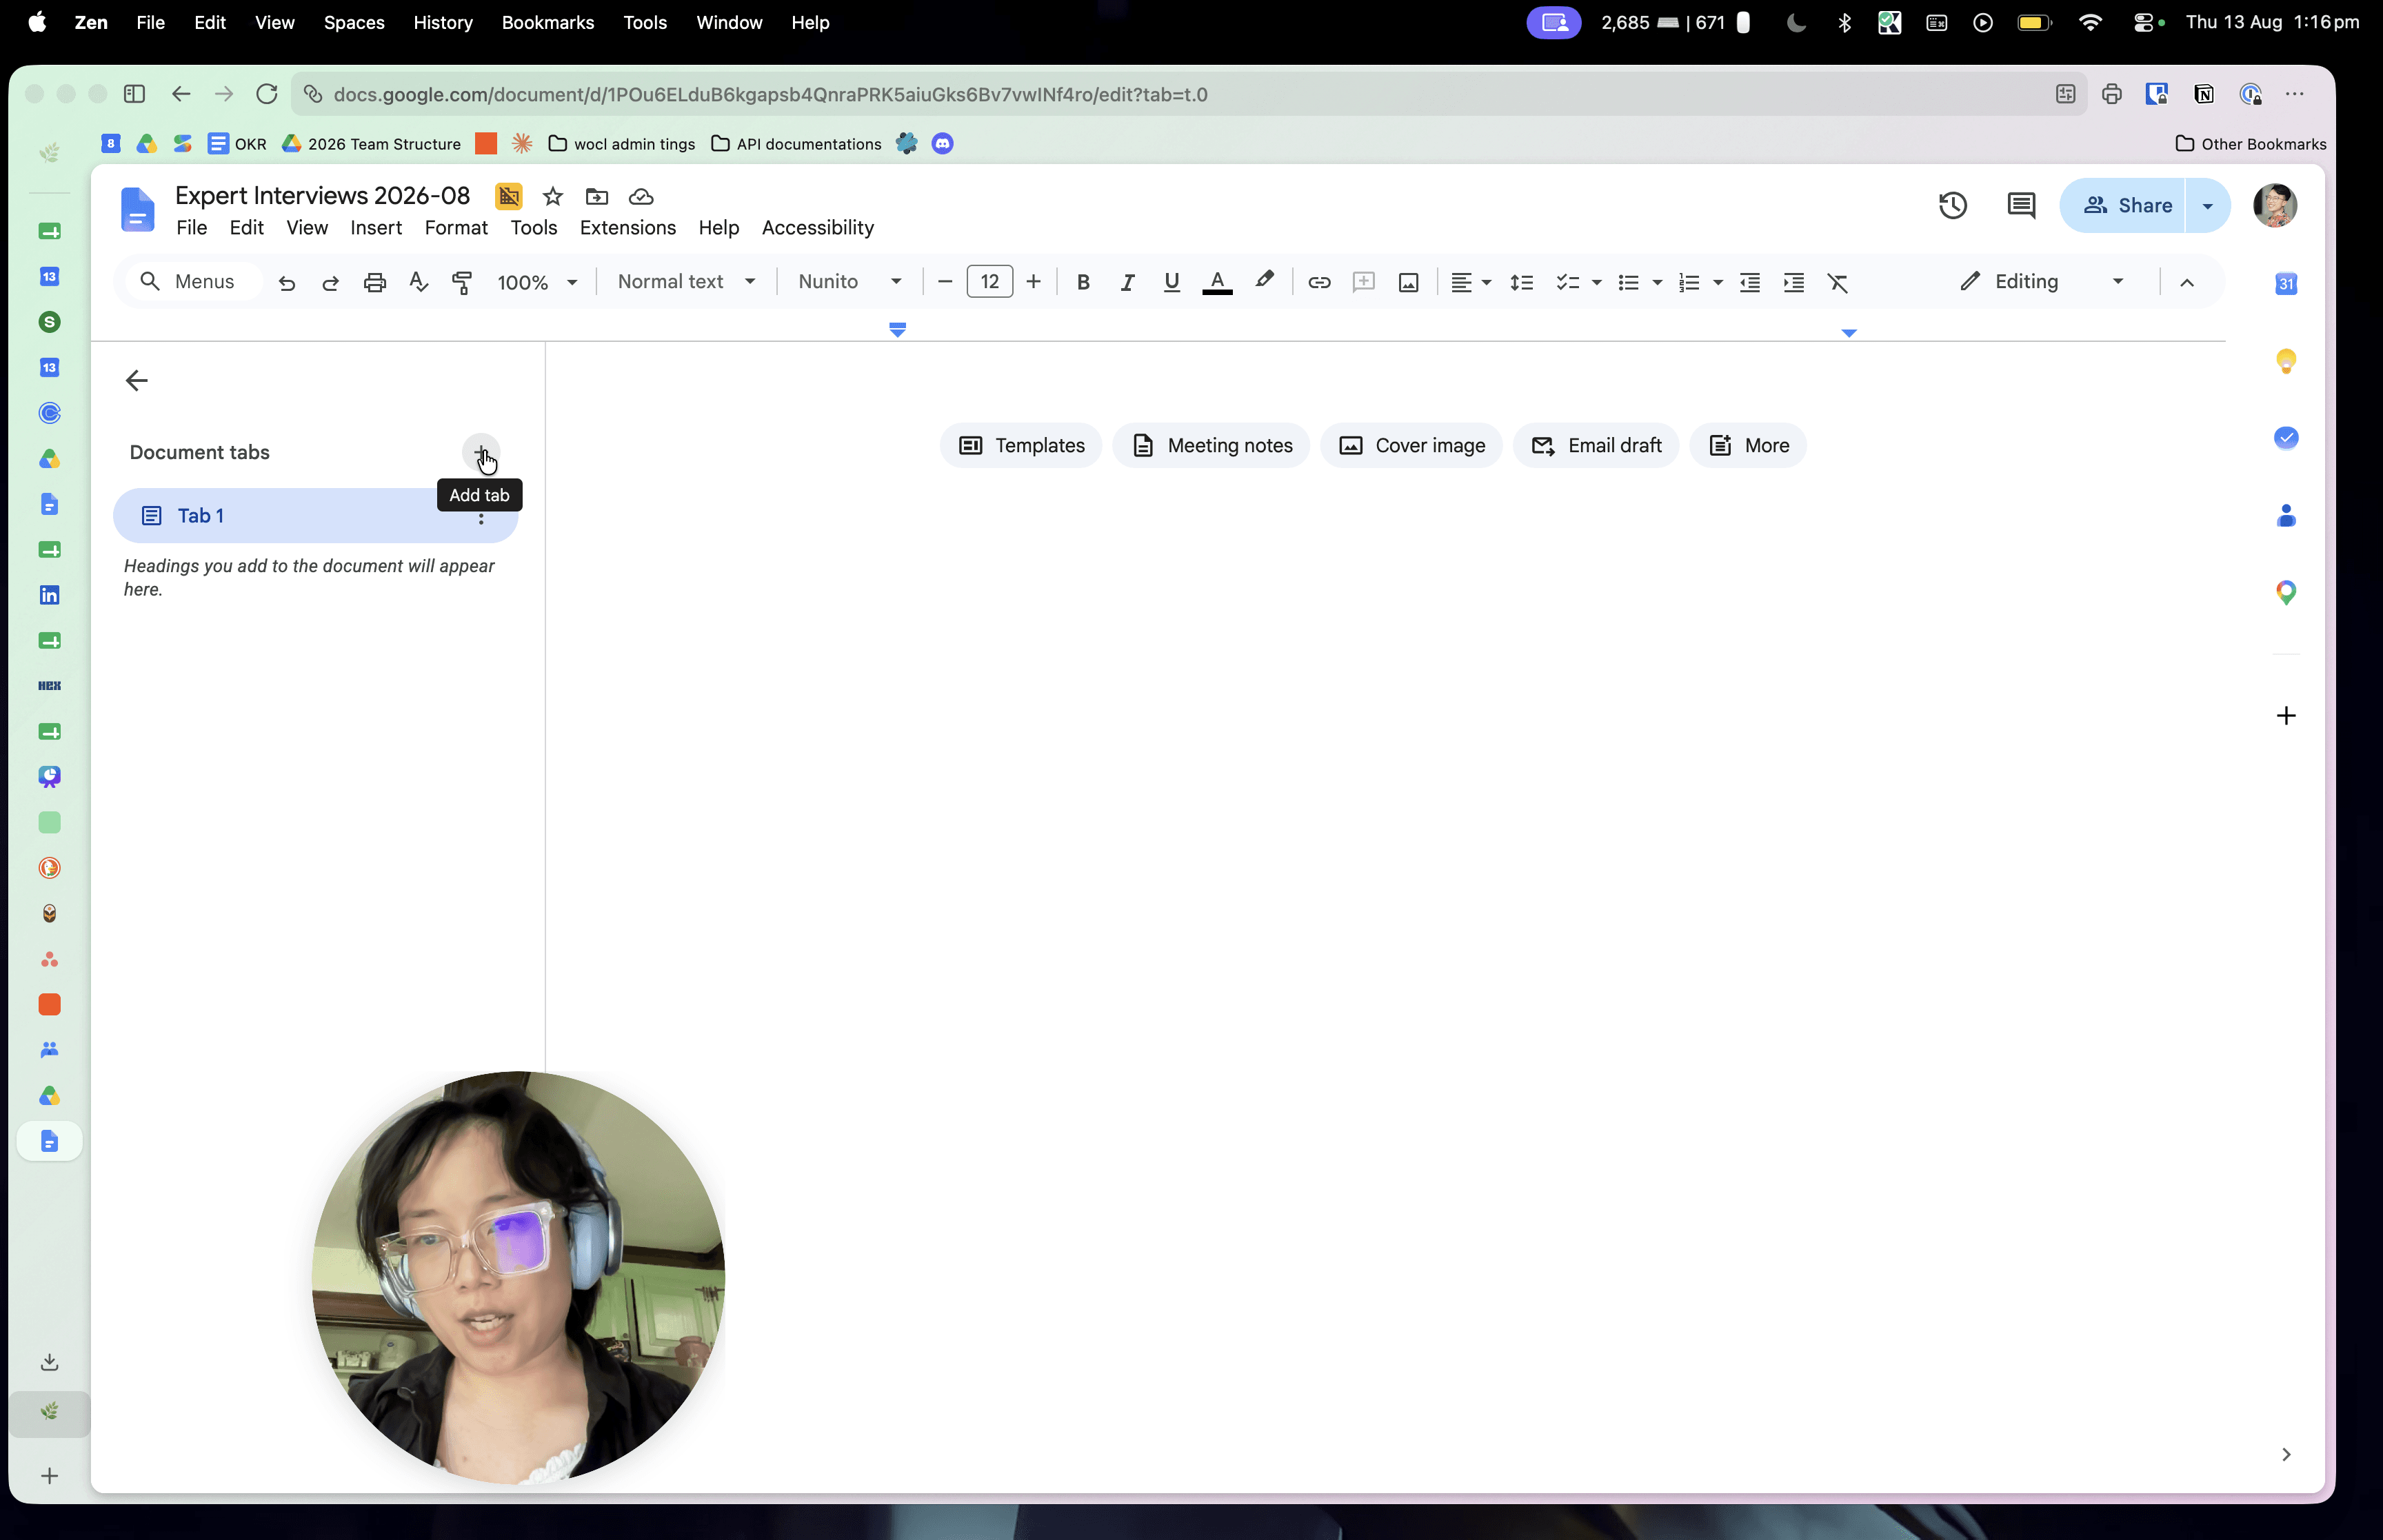
Task: Click the Meeting notes chip
Action: point(1211,446)
